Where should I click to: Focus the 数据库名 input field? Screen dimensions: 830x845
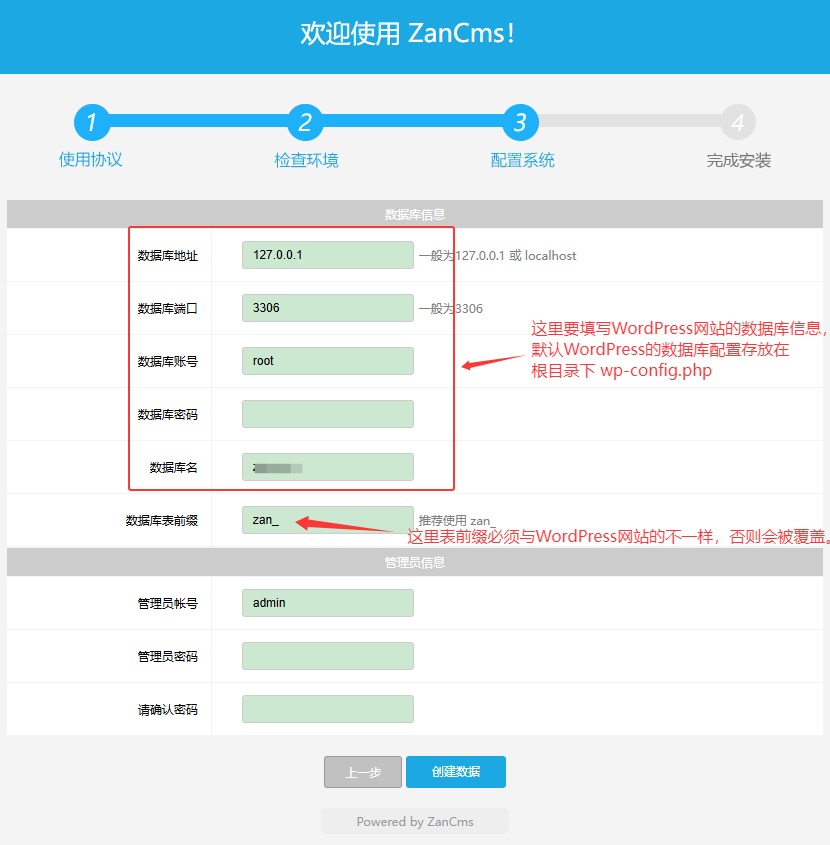328,467
